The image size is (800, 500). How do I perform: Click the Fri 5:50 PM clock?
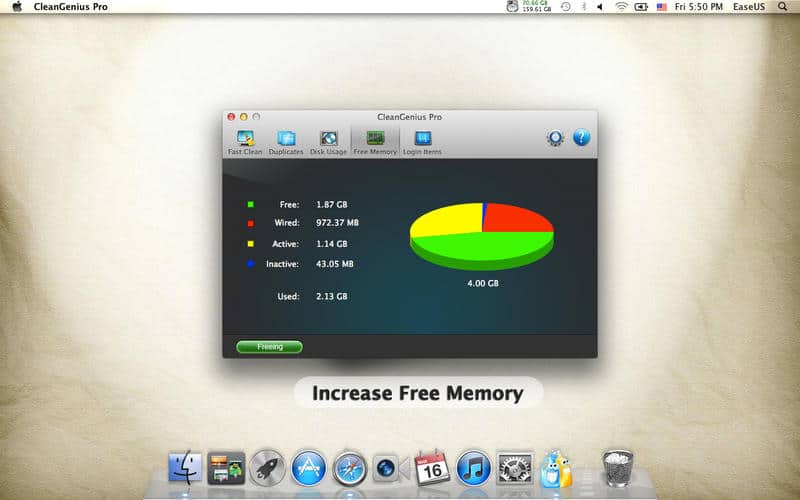click(x=698, y=7)
